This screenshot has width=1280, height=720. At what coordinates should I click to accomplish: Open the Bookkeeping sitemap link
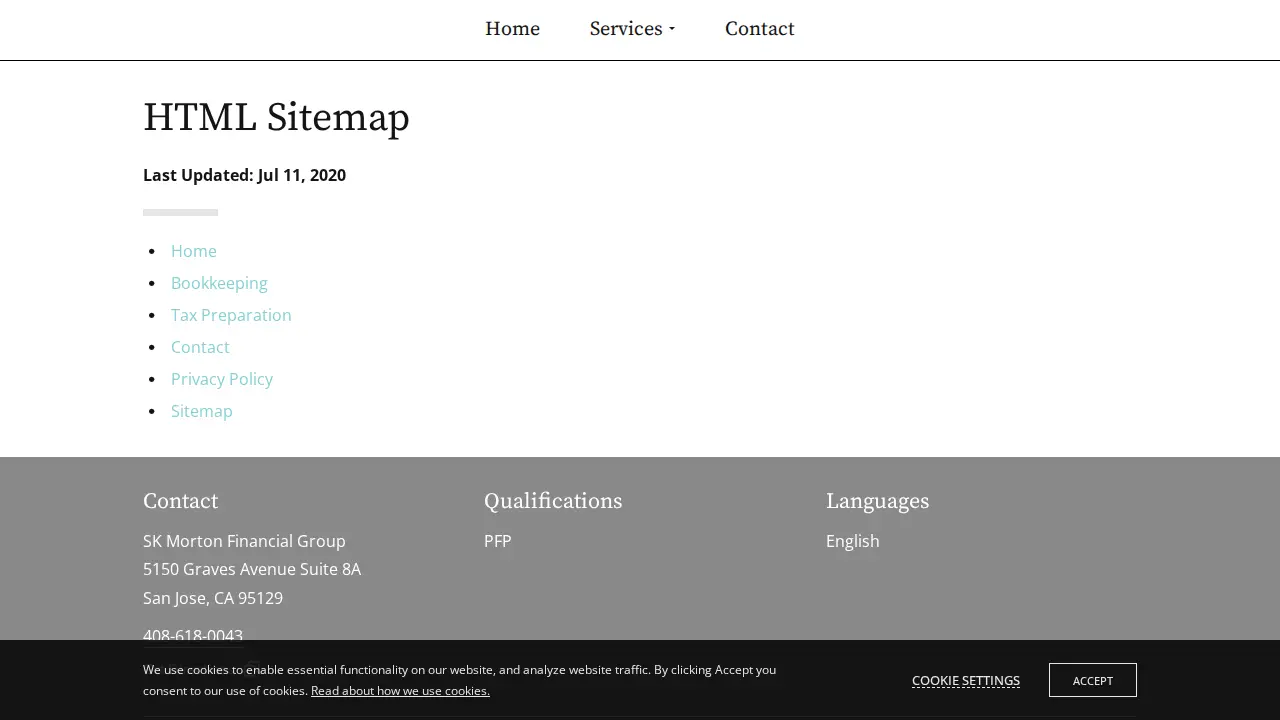(x=219, y=283)
